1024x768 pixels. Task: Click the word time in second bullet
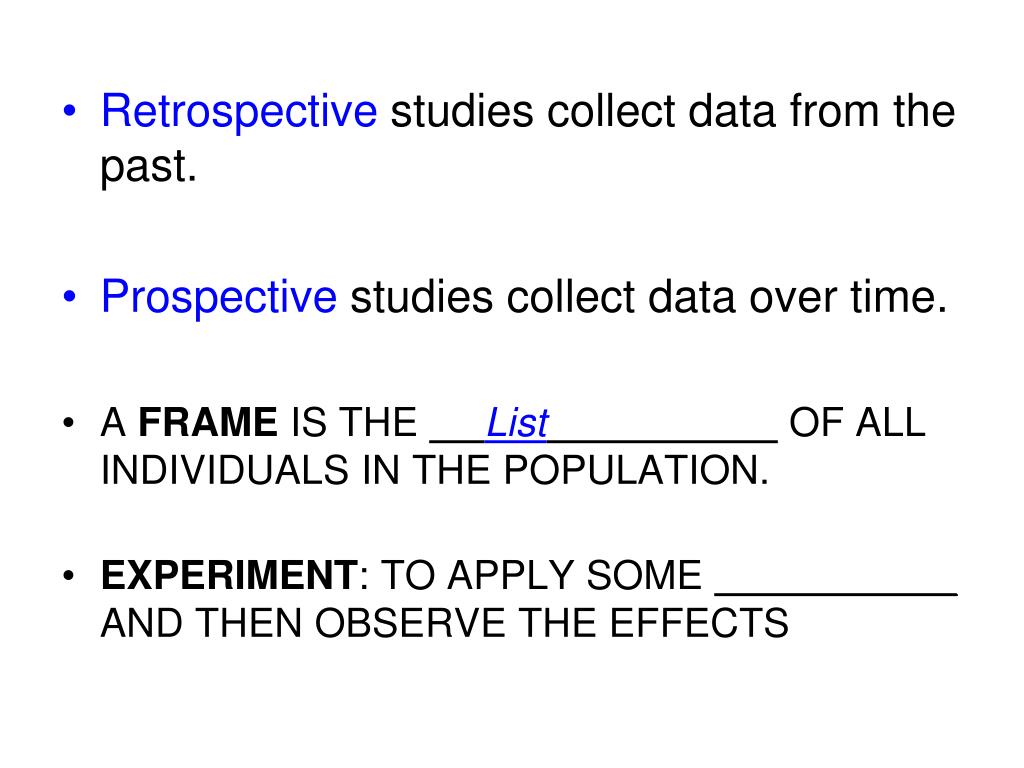pos(896,297)
